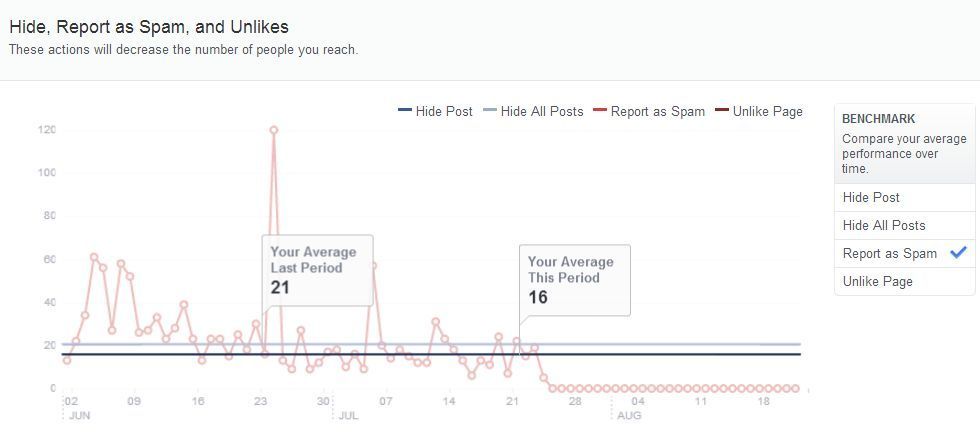Select Hide Post in the Benchmark panel
The width and height of the screenshot is (980, 432).
click(871, 198)
